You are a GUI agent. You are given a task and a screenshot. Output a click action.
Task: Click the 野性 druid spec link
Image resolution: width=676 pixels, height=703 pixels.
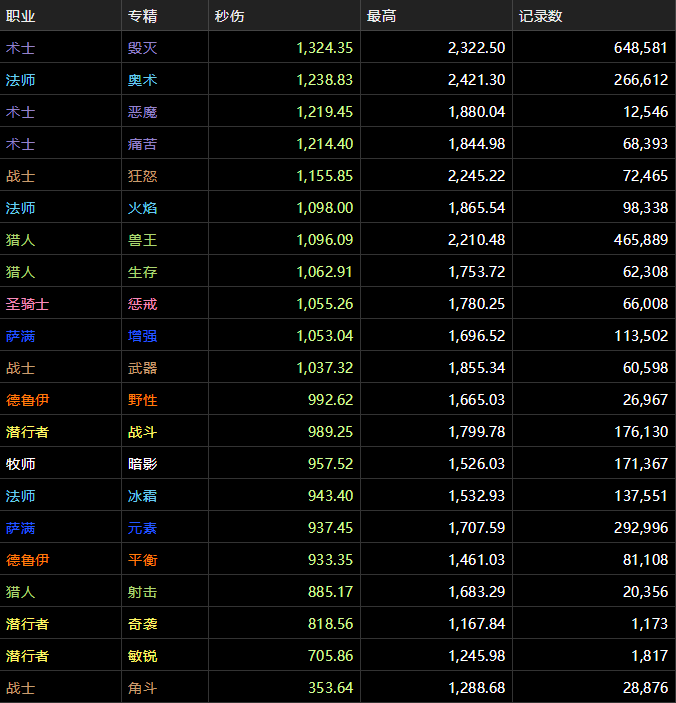tap(142, 400)
